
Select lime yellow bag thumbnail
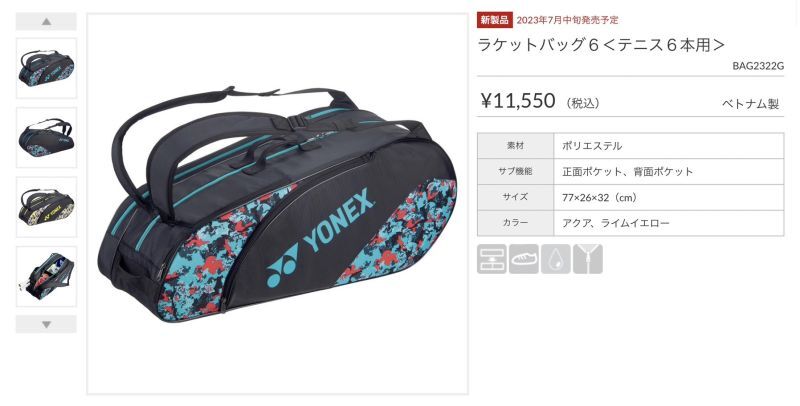(x=46, y=207)
